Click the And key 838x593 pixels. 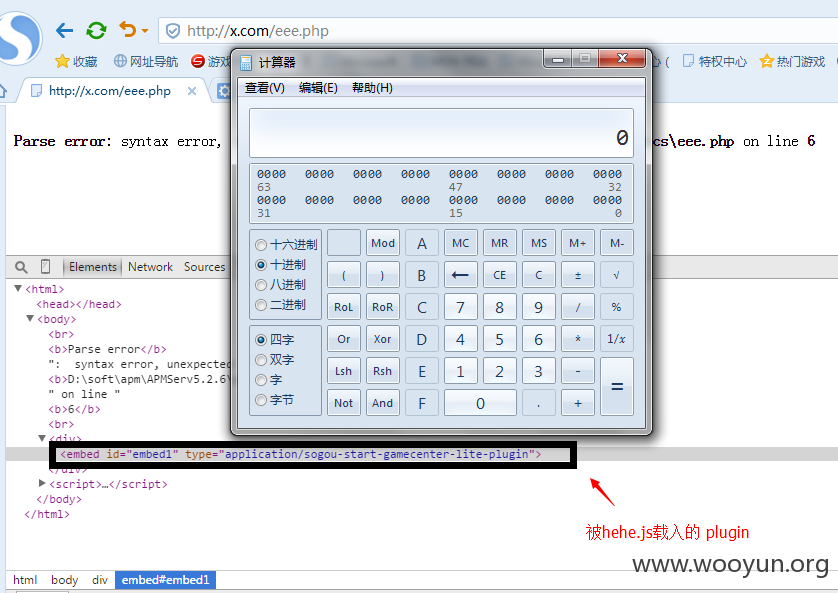[x=383, y=403]
